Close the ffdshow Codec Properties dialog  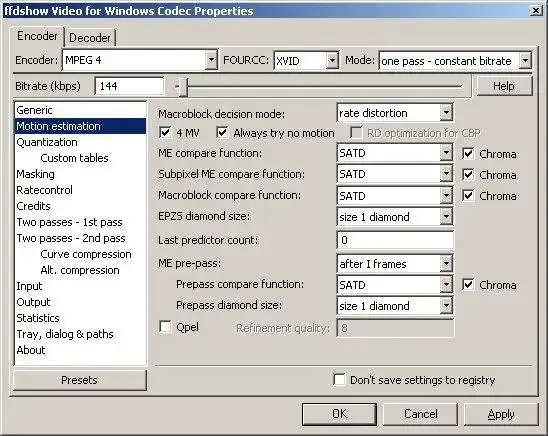536,11
